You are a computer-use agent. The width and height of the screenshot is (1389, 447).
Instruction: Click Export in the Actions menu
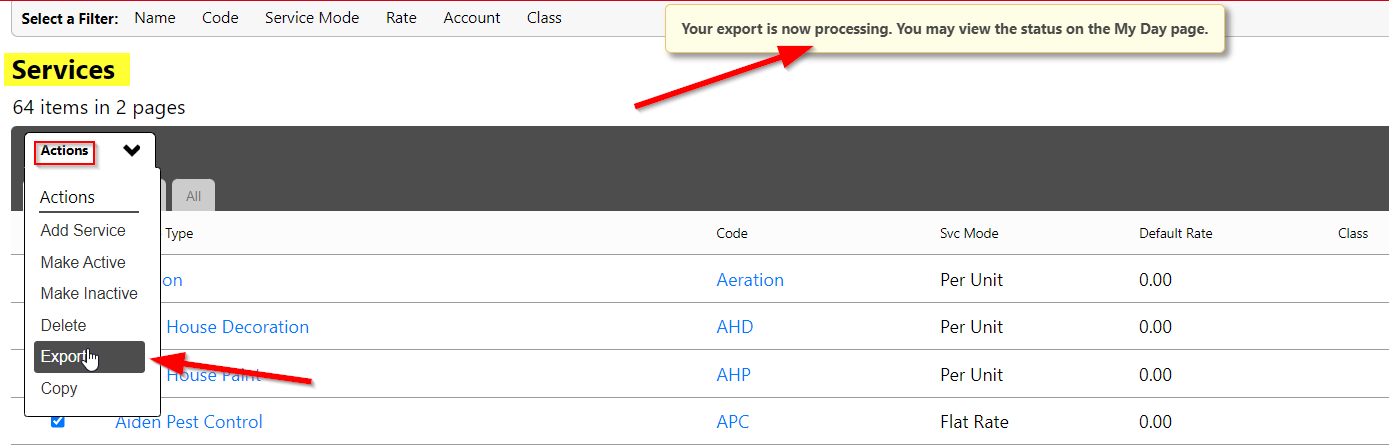click(89, 357)
